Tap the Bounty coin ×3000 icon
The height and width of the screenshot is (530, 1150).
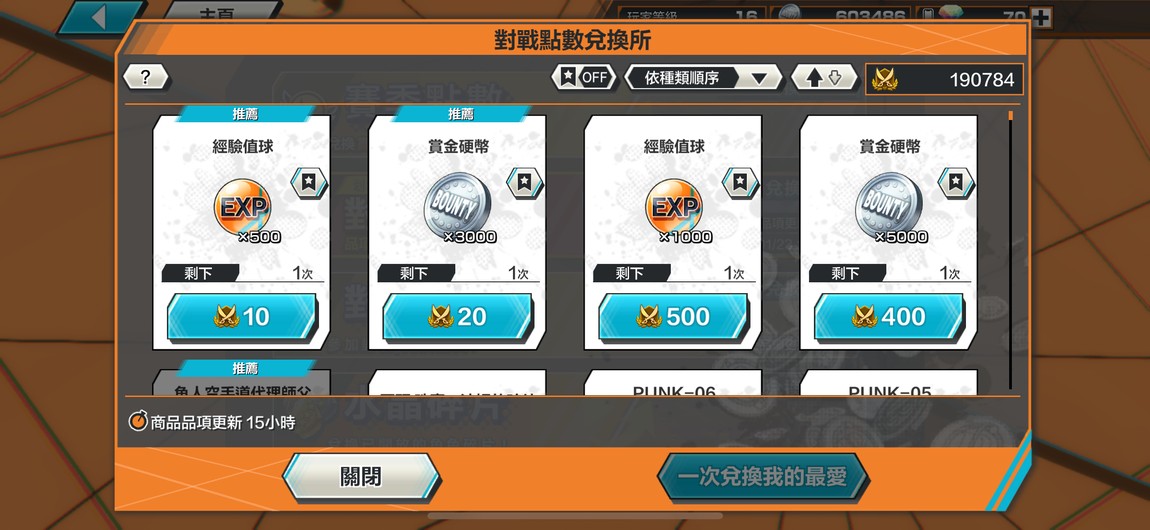point(458,206)
